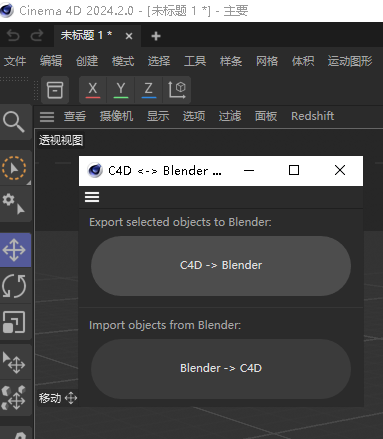
Task: Click the objects with move arrows icon
Action: [x=14, y=398]
